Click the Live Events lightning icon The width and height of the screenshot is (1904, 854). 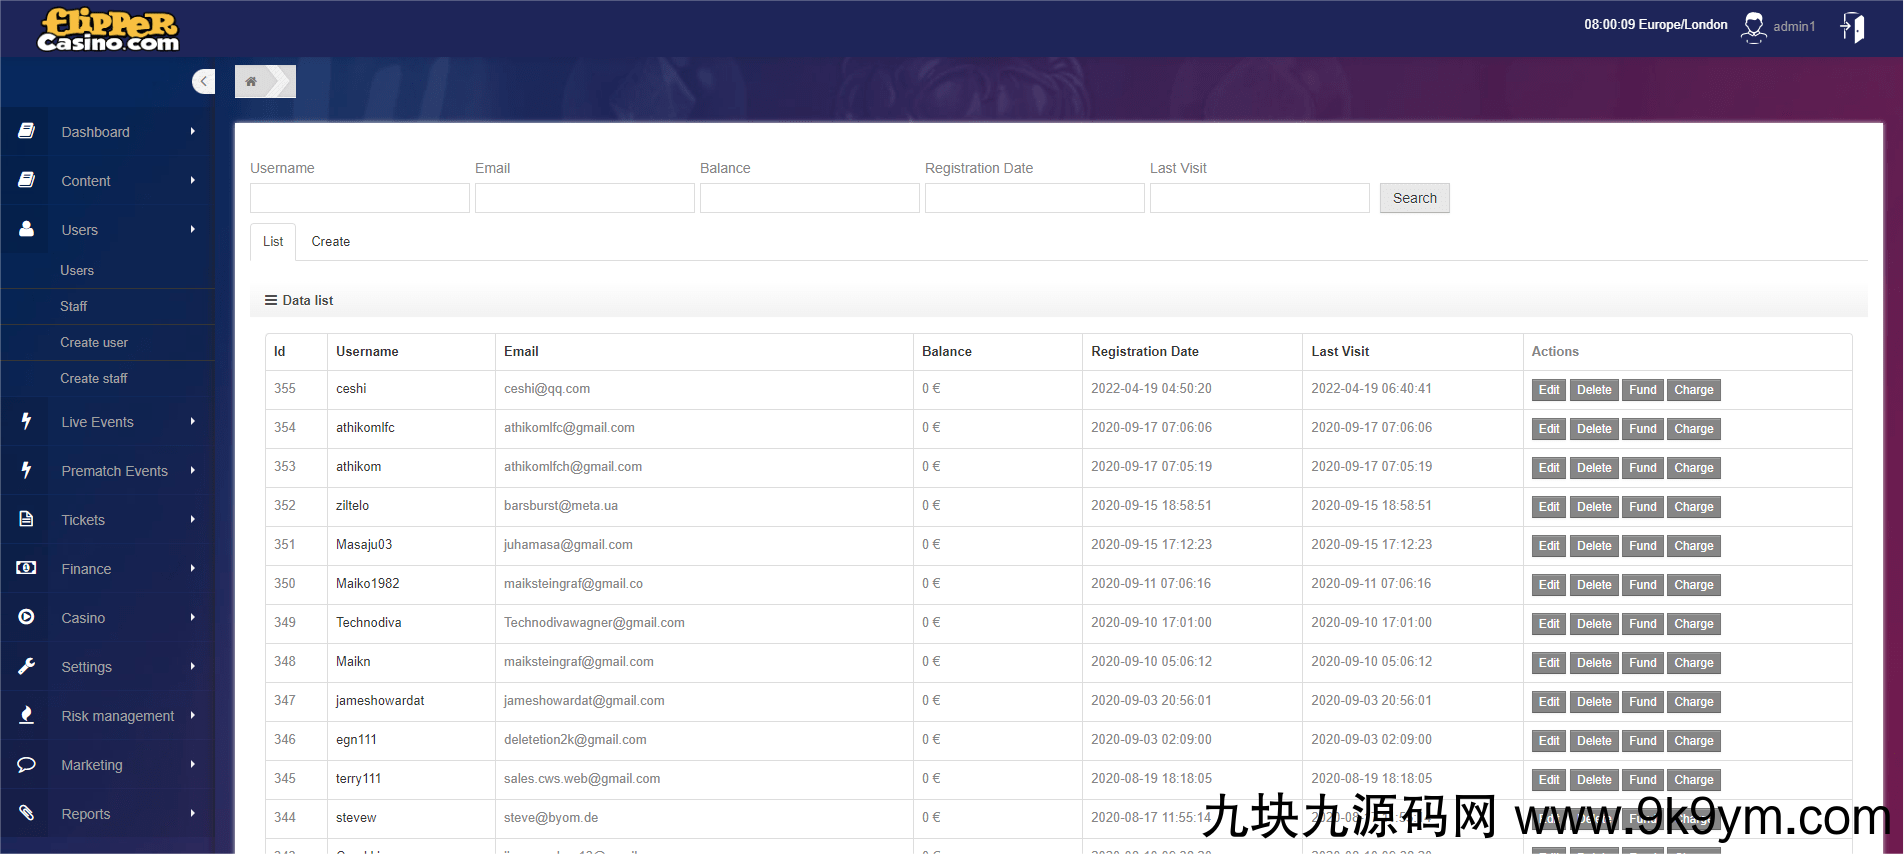tap(27, 422)
